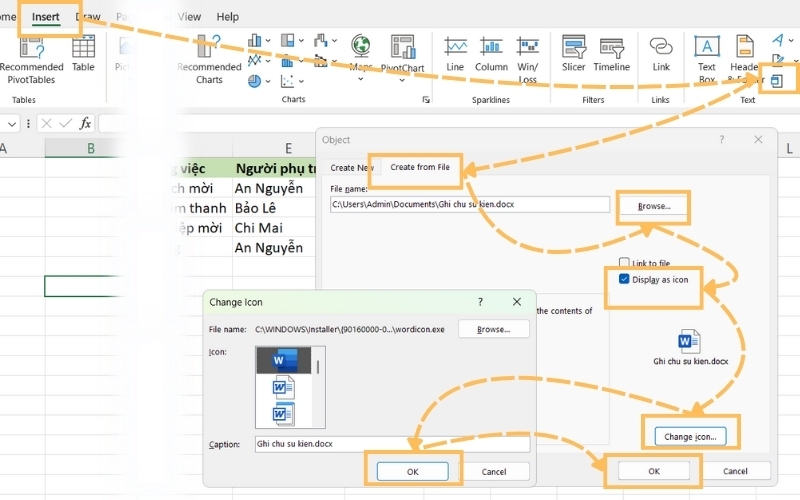The image size is (800, 500).
Task: Toggle the Link to file checkbox
Action: pyautogui.click(x=624, y=263)
